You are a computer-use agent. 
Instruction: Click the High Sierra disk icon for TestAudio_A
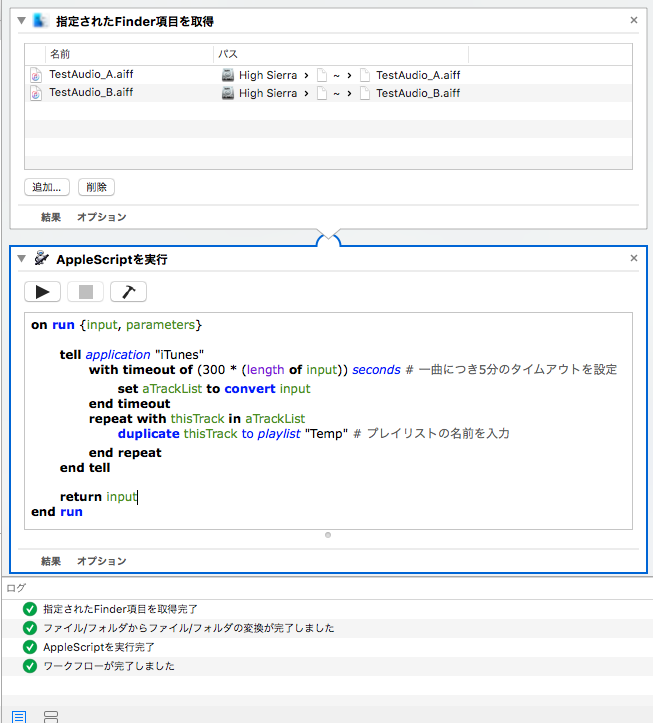228,74
